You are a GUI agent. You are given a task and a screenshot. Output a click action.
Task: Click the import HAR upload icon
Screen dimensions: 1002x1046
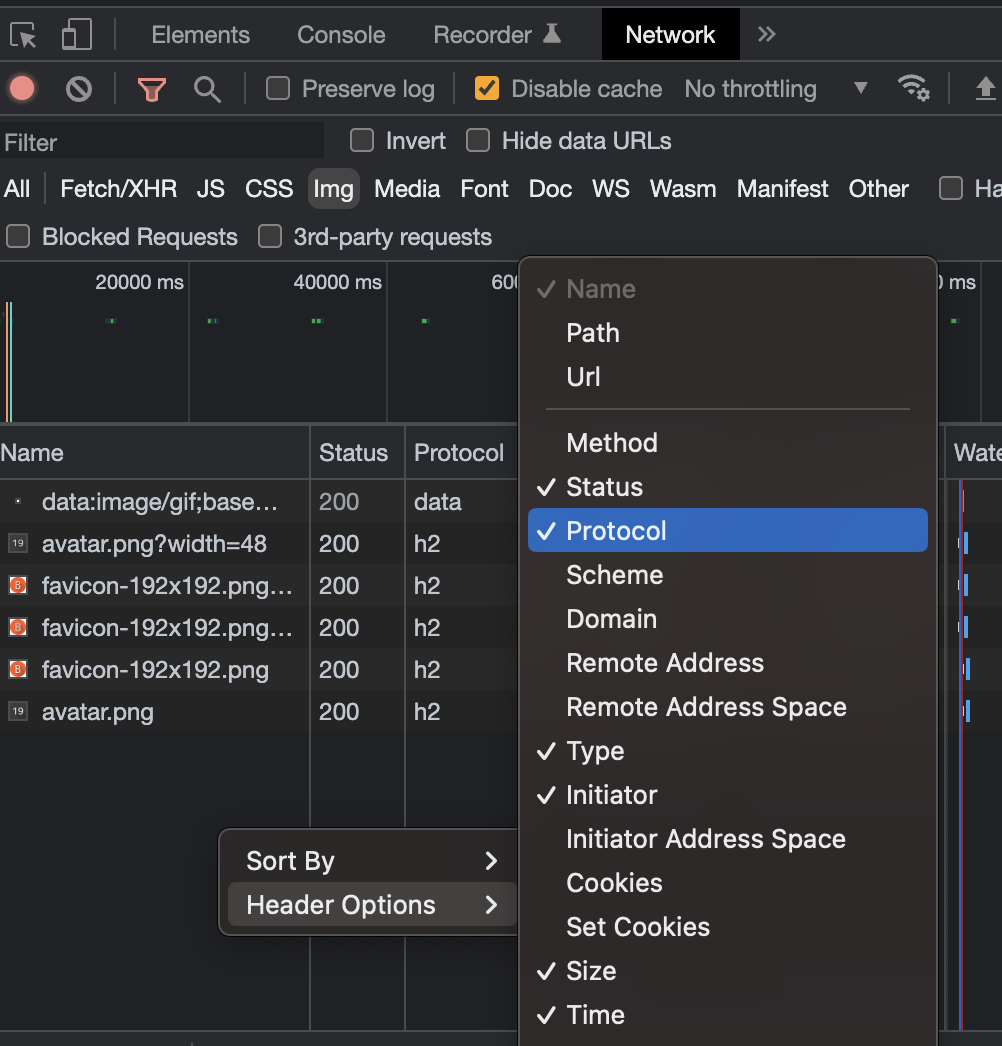[x=985, y=89]
